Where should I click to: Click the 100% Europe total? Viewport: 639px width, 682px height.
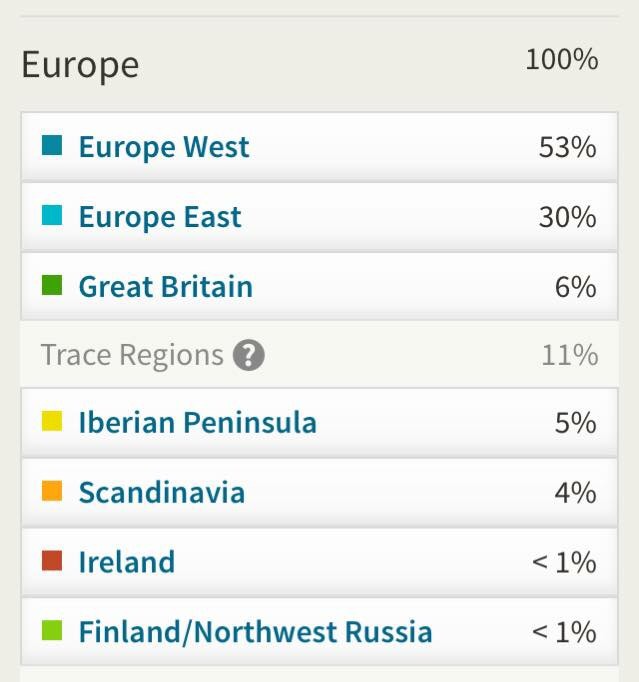[561, 59]
